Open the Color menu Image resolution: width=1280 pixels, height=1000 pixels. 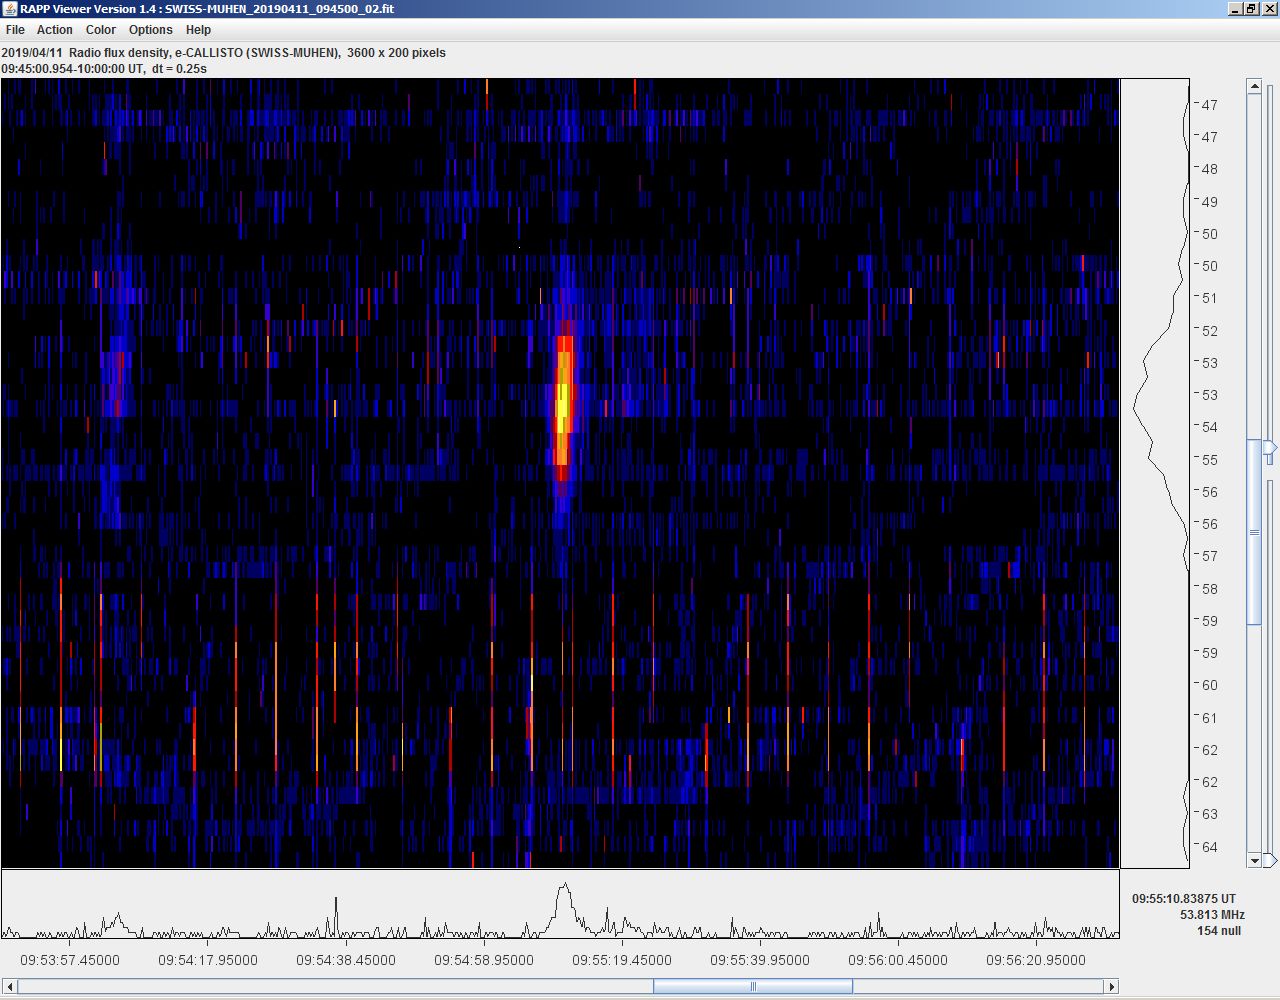(101, 30)
